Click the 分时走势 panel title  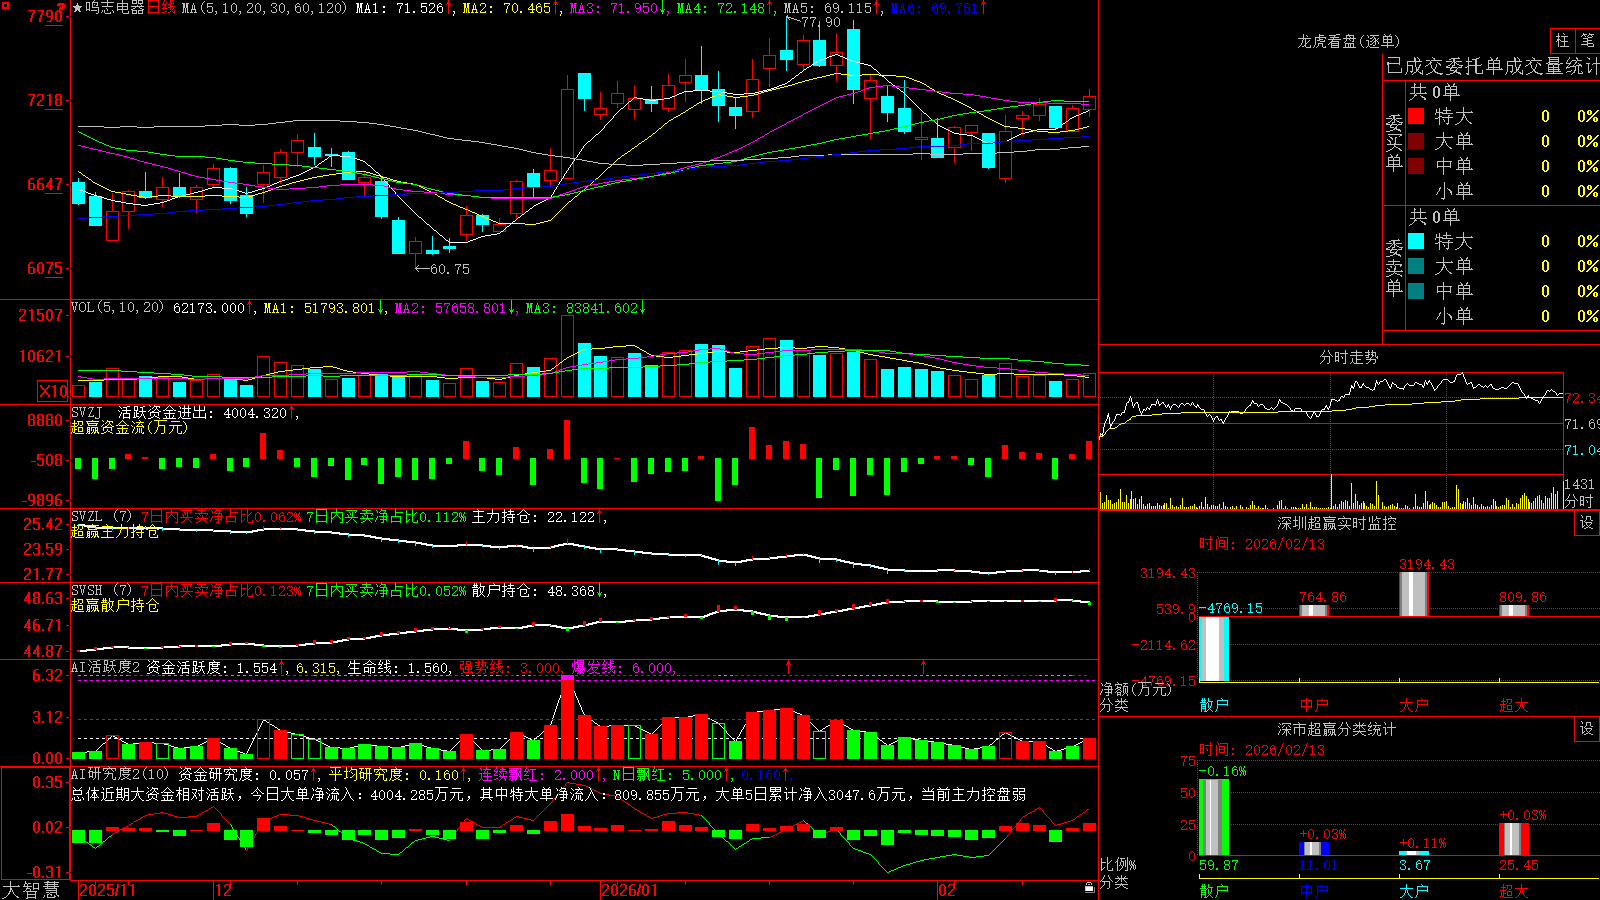click(x=1348, y=357)
